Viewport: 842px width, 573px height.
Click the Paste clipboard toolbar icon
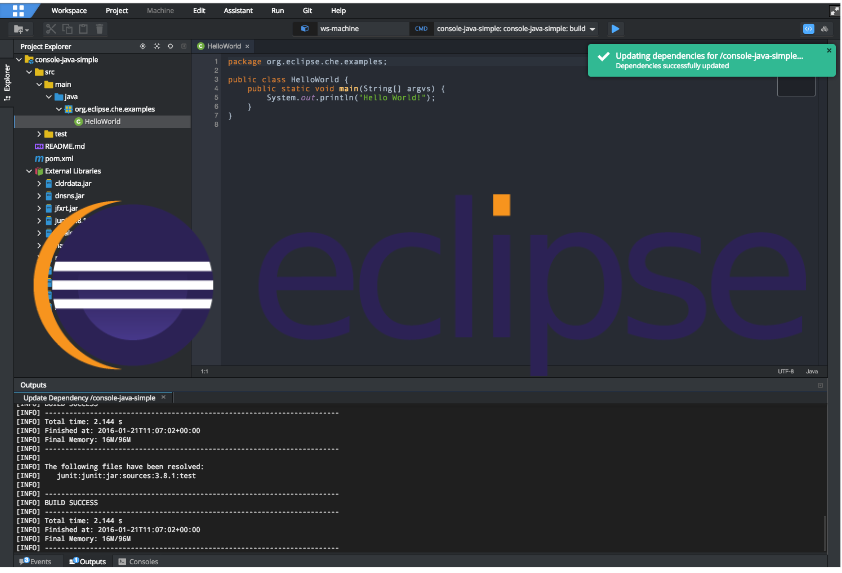coord(83,29)
